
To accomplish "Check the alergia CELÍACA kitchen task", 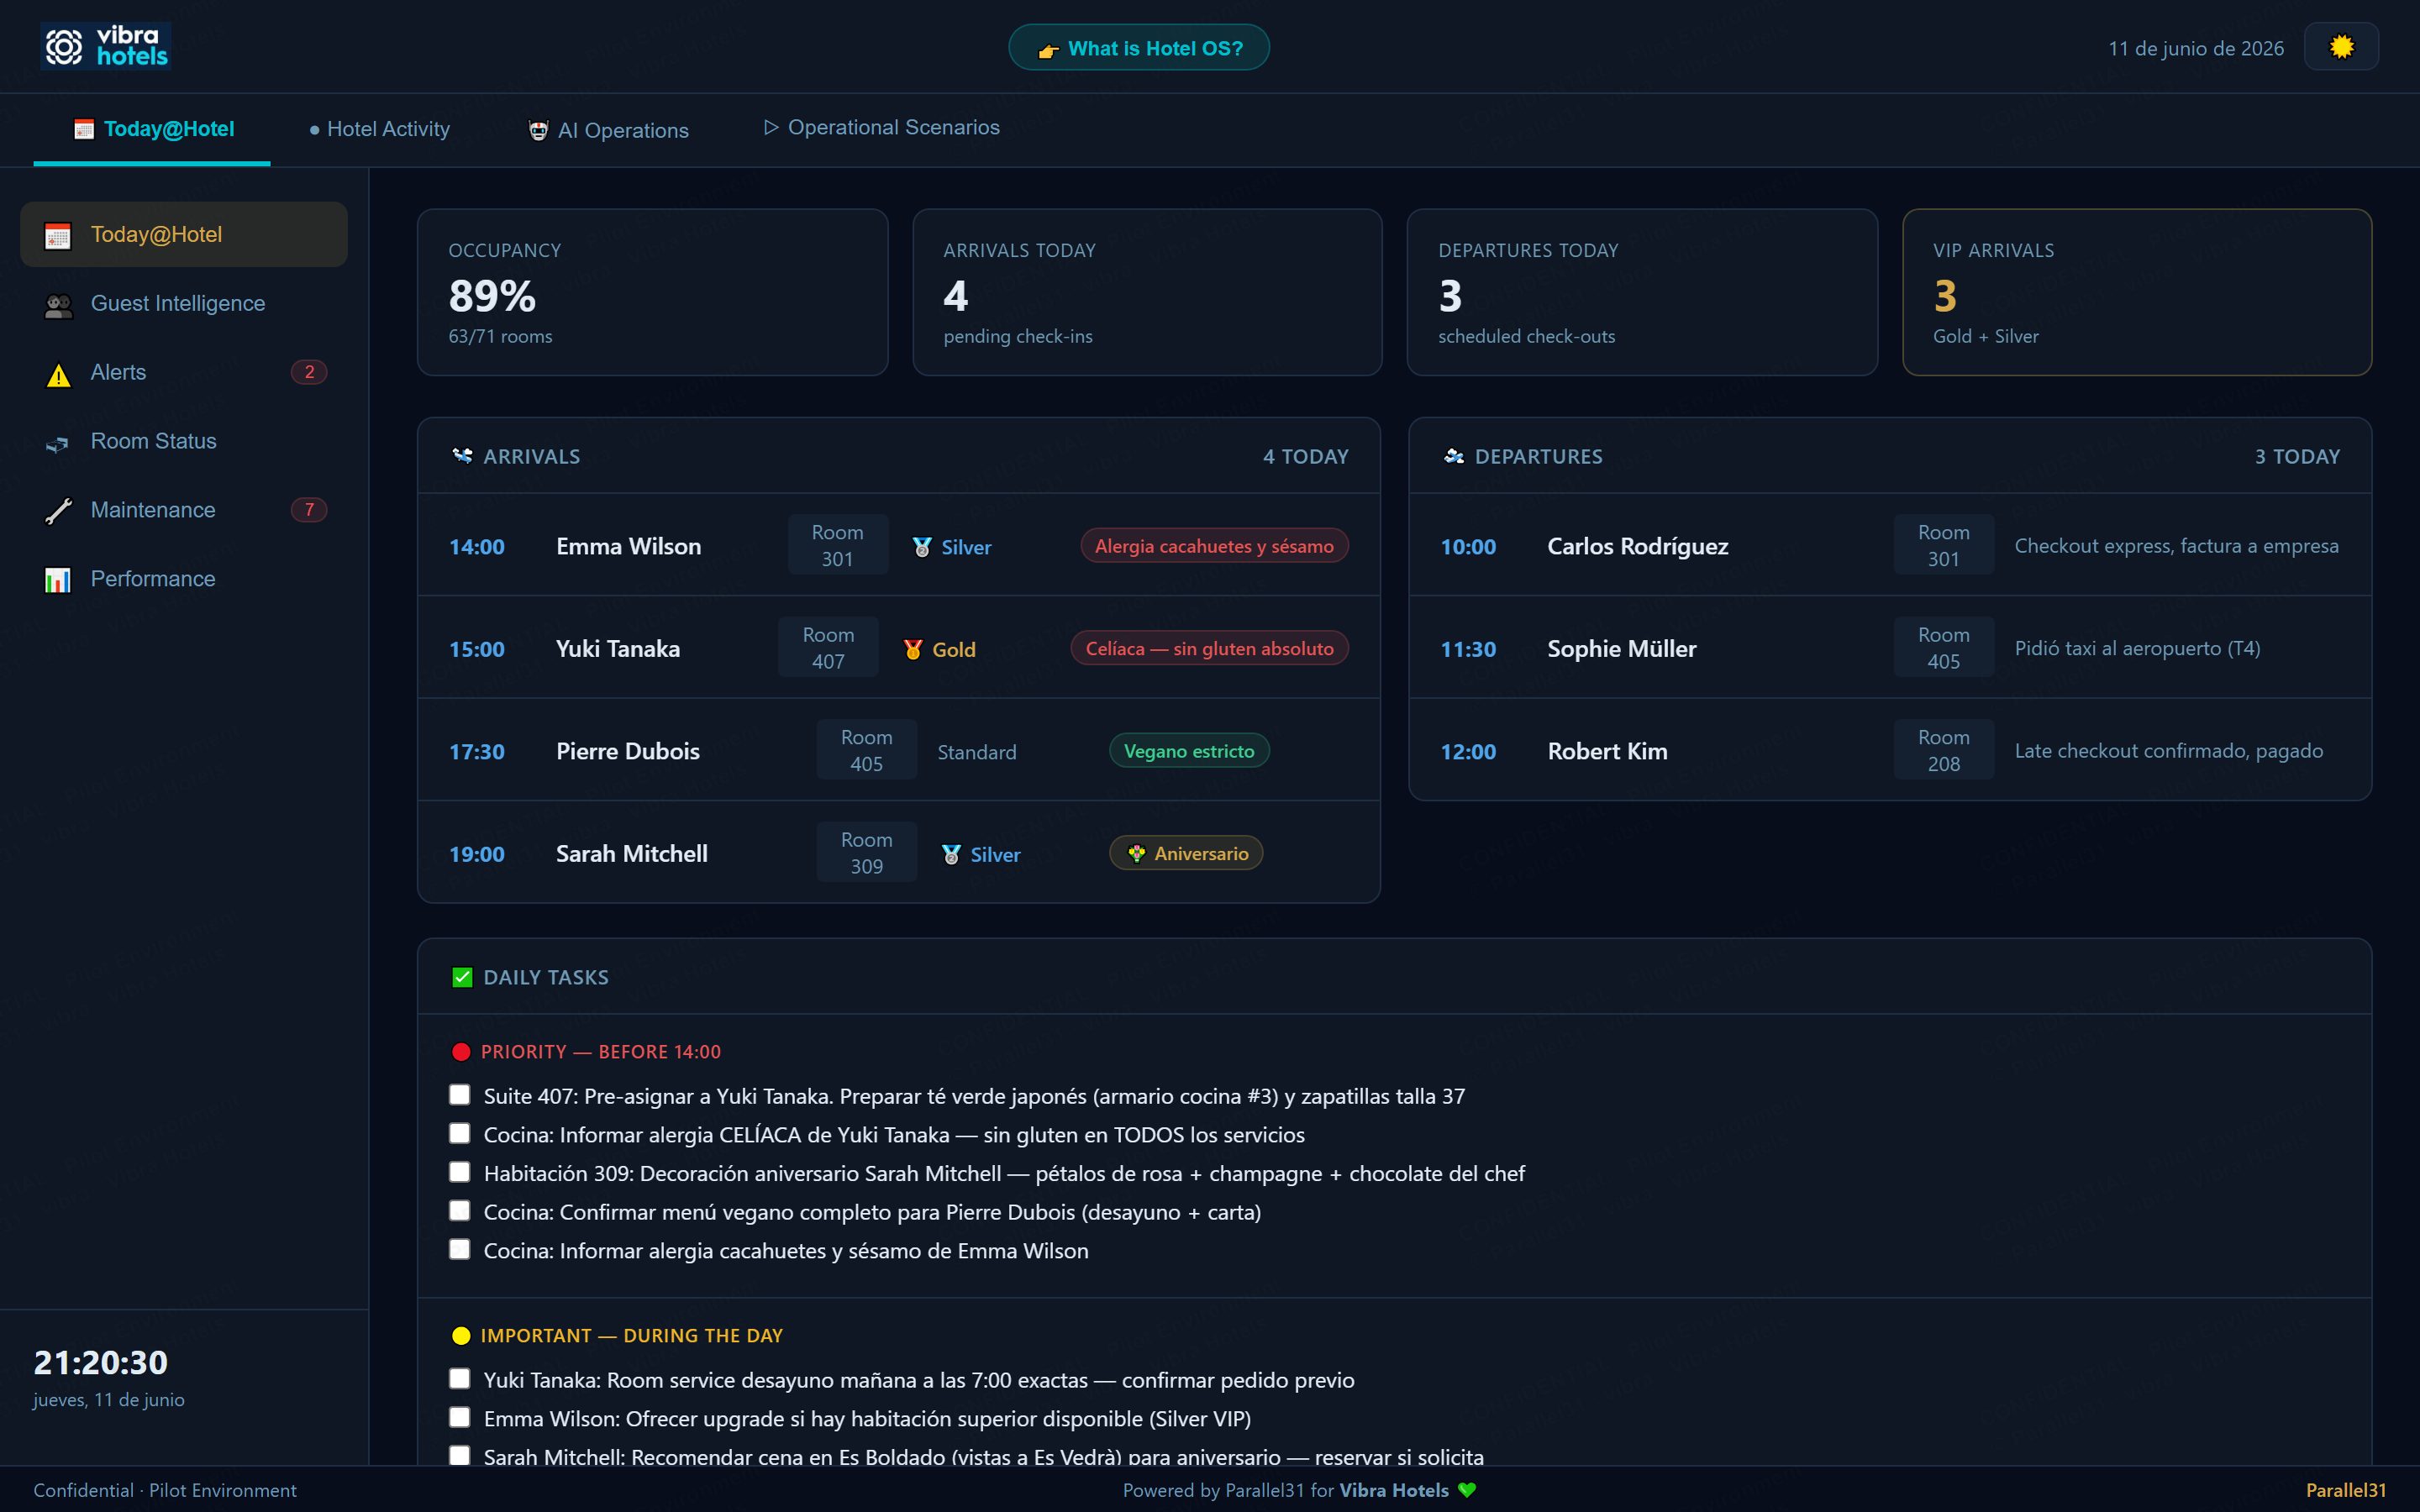I will [459, 1134].
